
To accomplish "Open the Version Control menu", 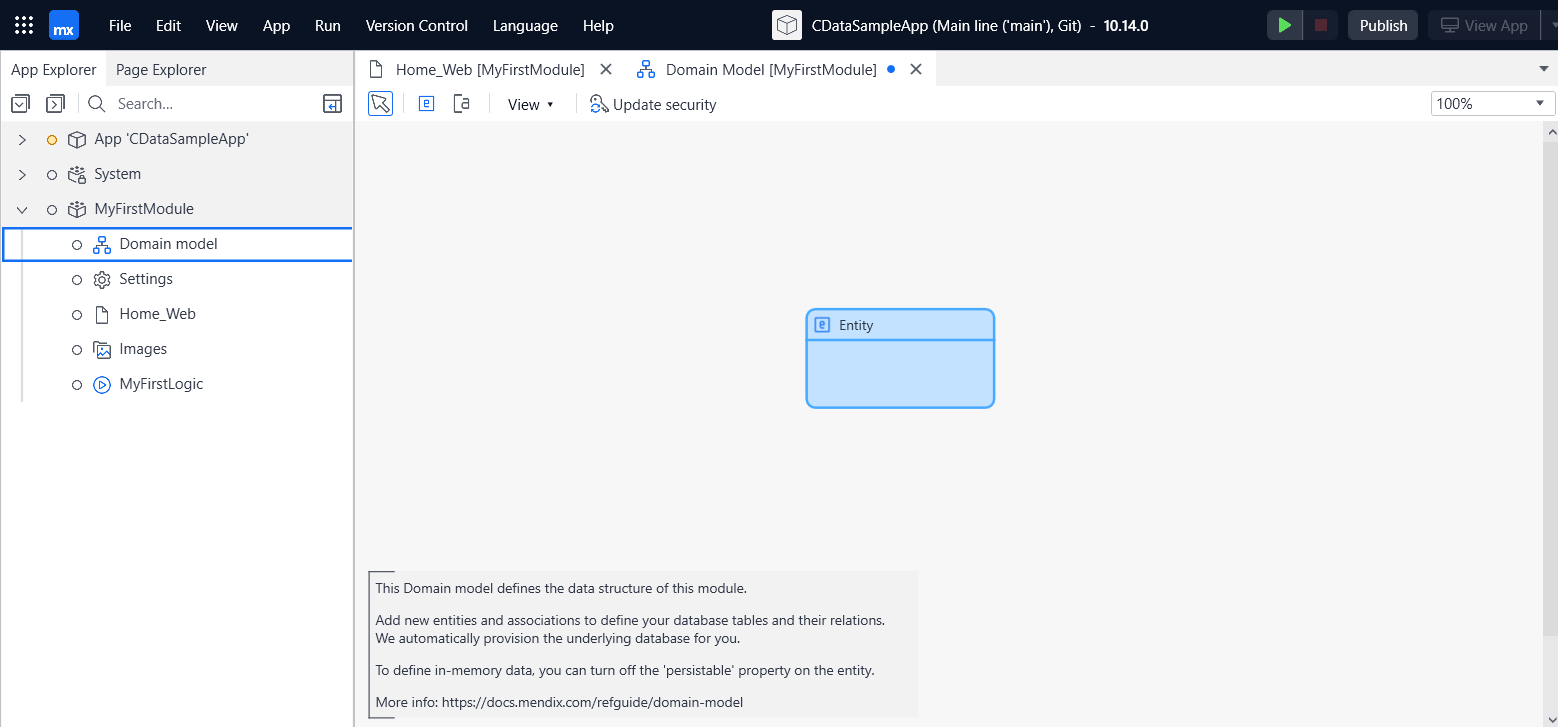I will (x=416, y=26).
